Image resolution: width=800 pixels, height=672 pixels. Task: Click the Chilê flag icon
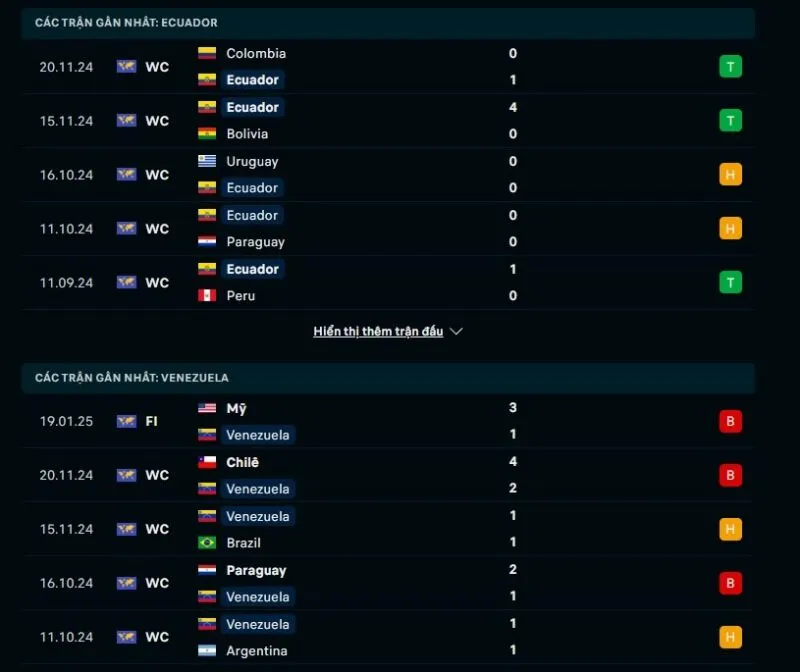pyautogui.click(x=207, y=462)
